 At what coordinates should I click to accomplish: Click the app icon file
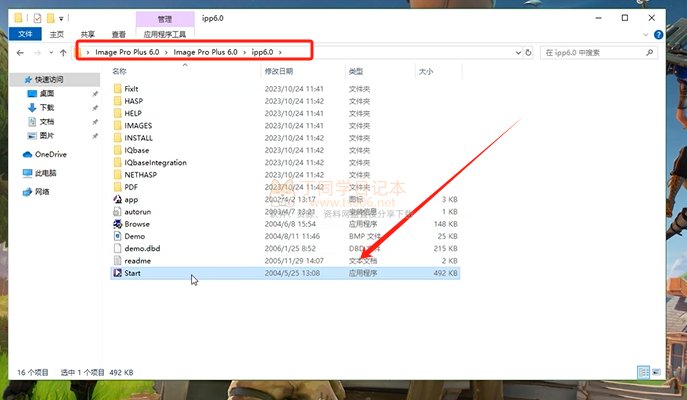(x=117, y=199)
